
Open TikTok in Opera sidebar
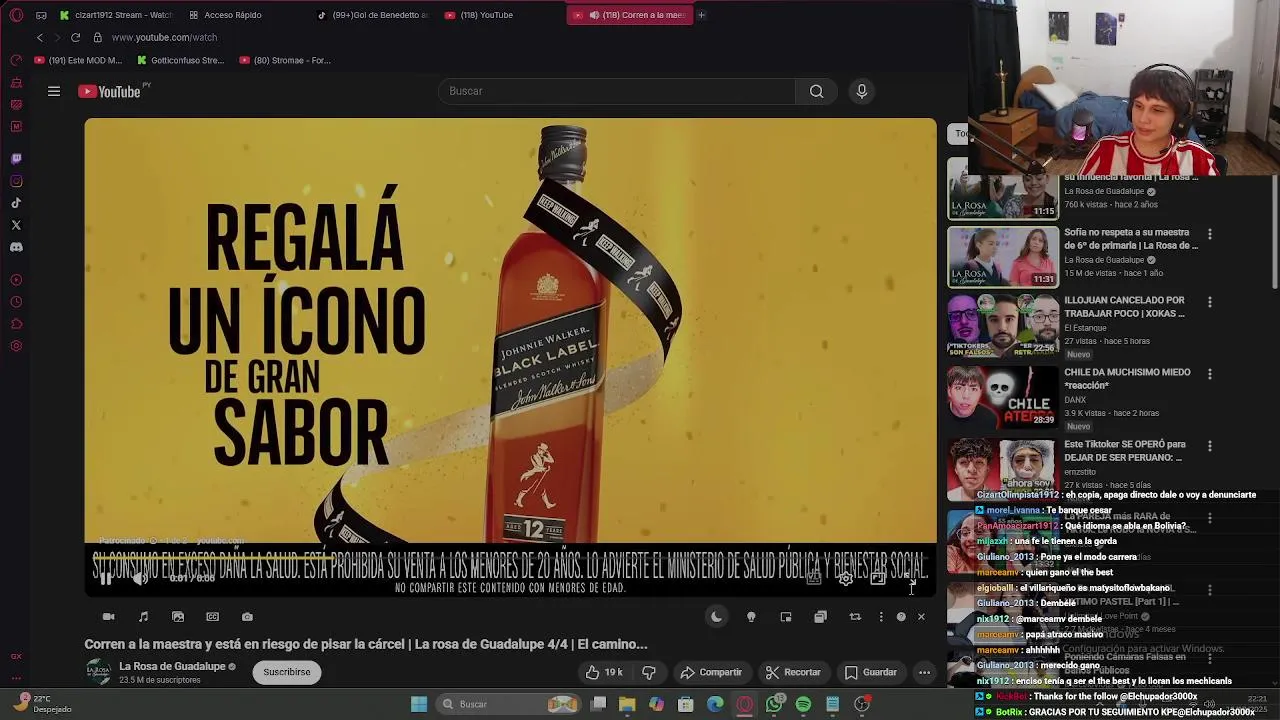[x=16, y=203]
